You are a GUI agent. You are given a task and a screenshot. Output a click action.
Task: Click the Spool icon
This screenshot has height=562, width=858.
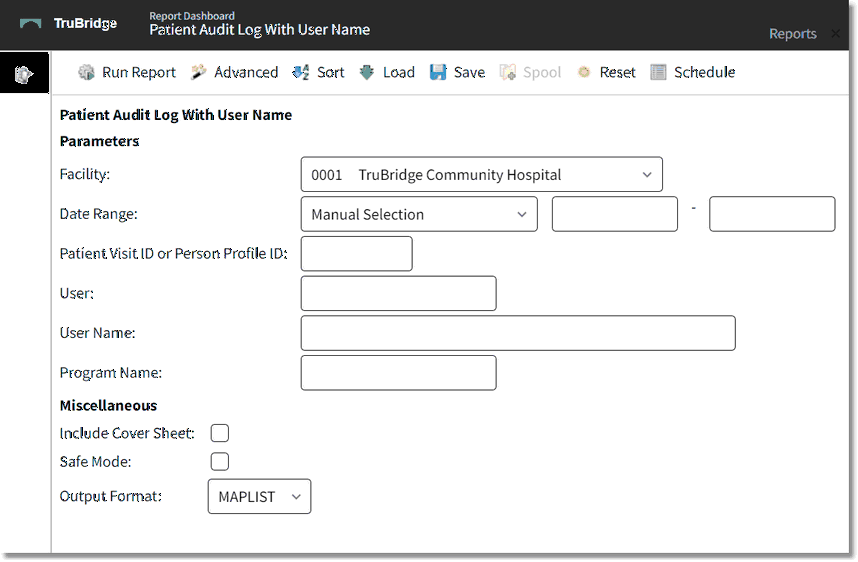coord(507,72)
